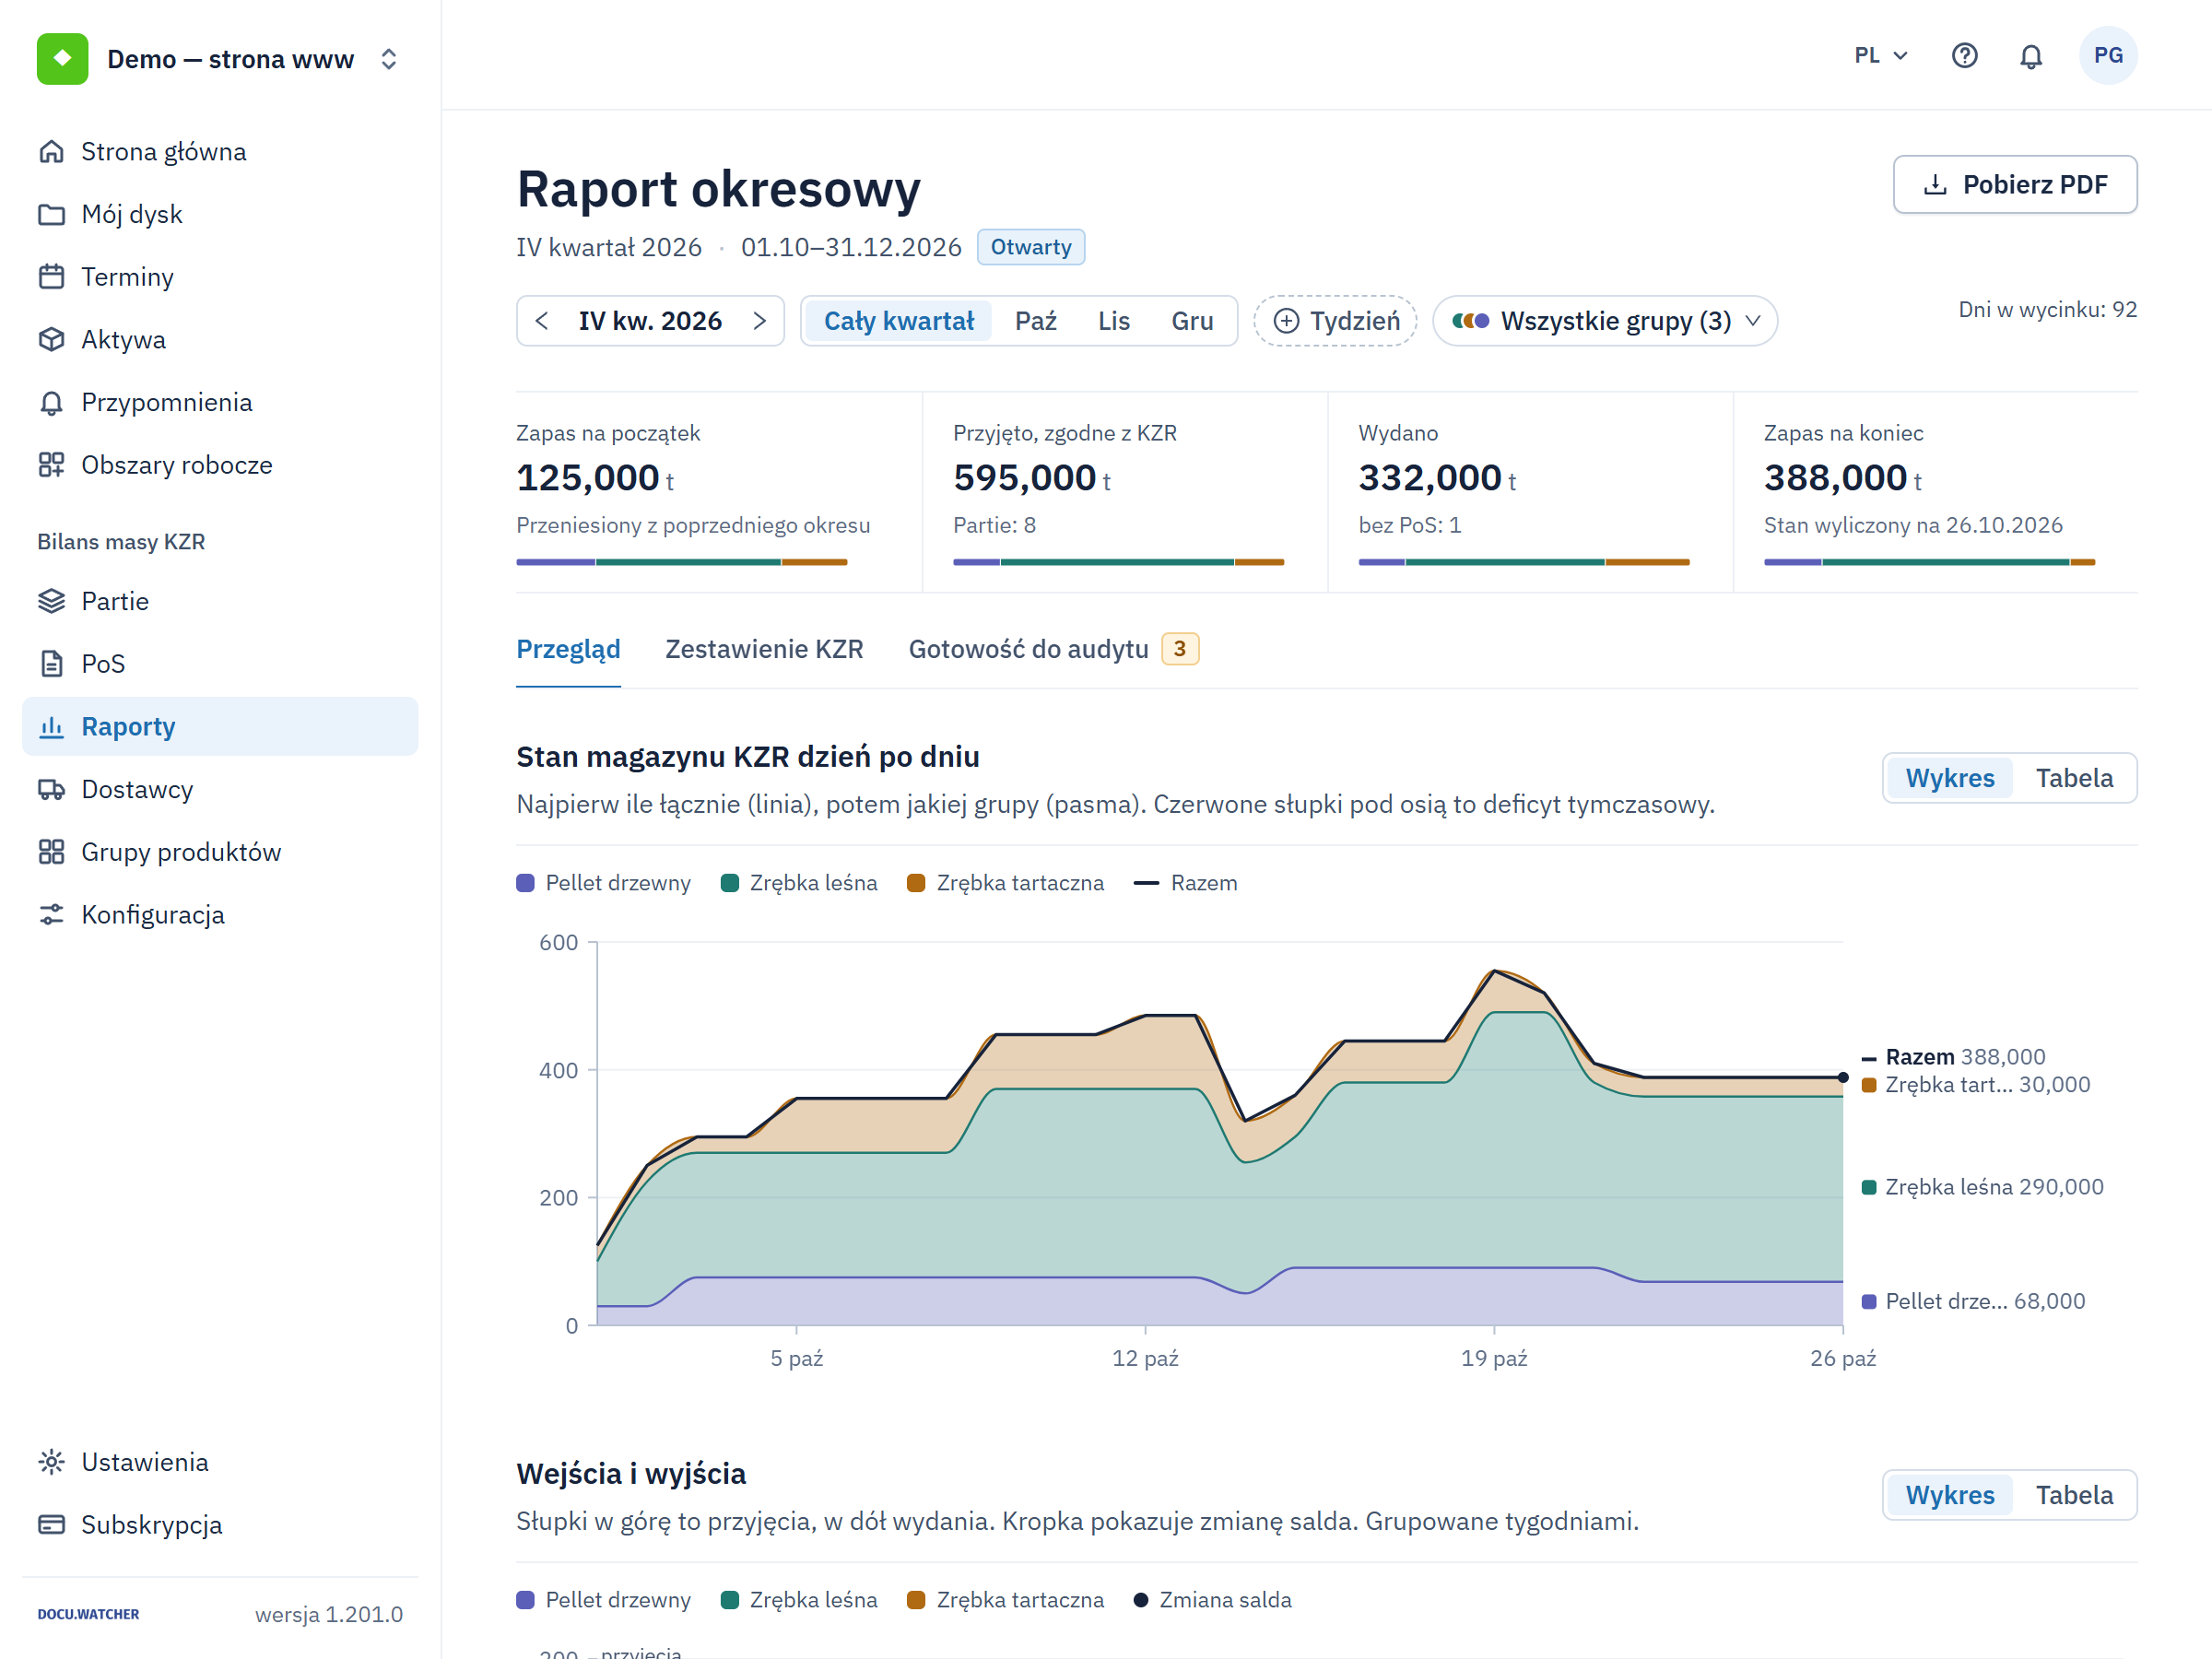The height and width of the screenshot is (1659, 2212).
Task: Select Cały kwartał period segment
Action: (898, 321)
